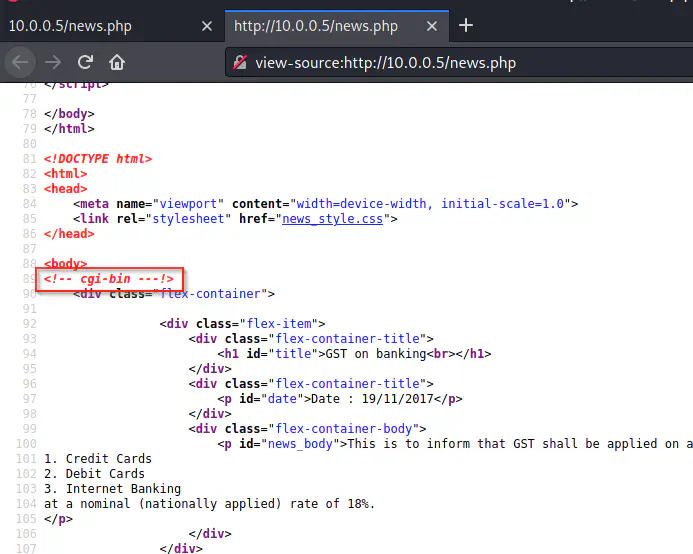Click the cgi-bin HTML comment
693x554 pixels.
coord(110,279)
